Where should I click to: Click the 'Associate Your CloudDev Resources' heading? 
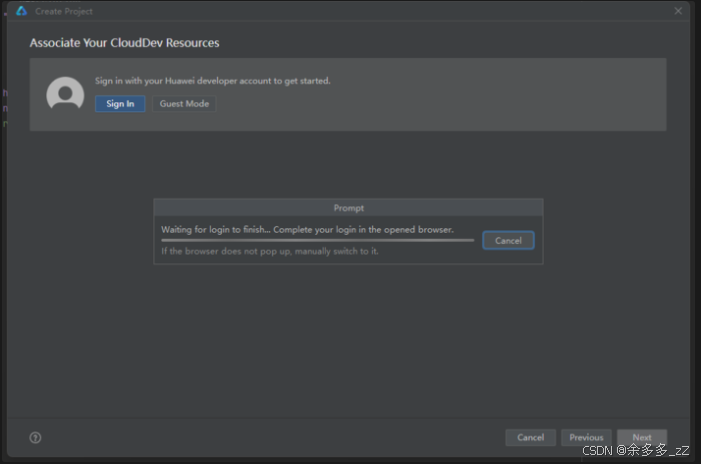coord(124,43)
